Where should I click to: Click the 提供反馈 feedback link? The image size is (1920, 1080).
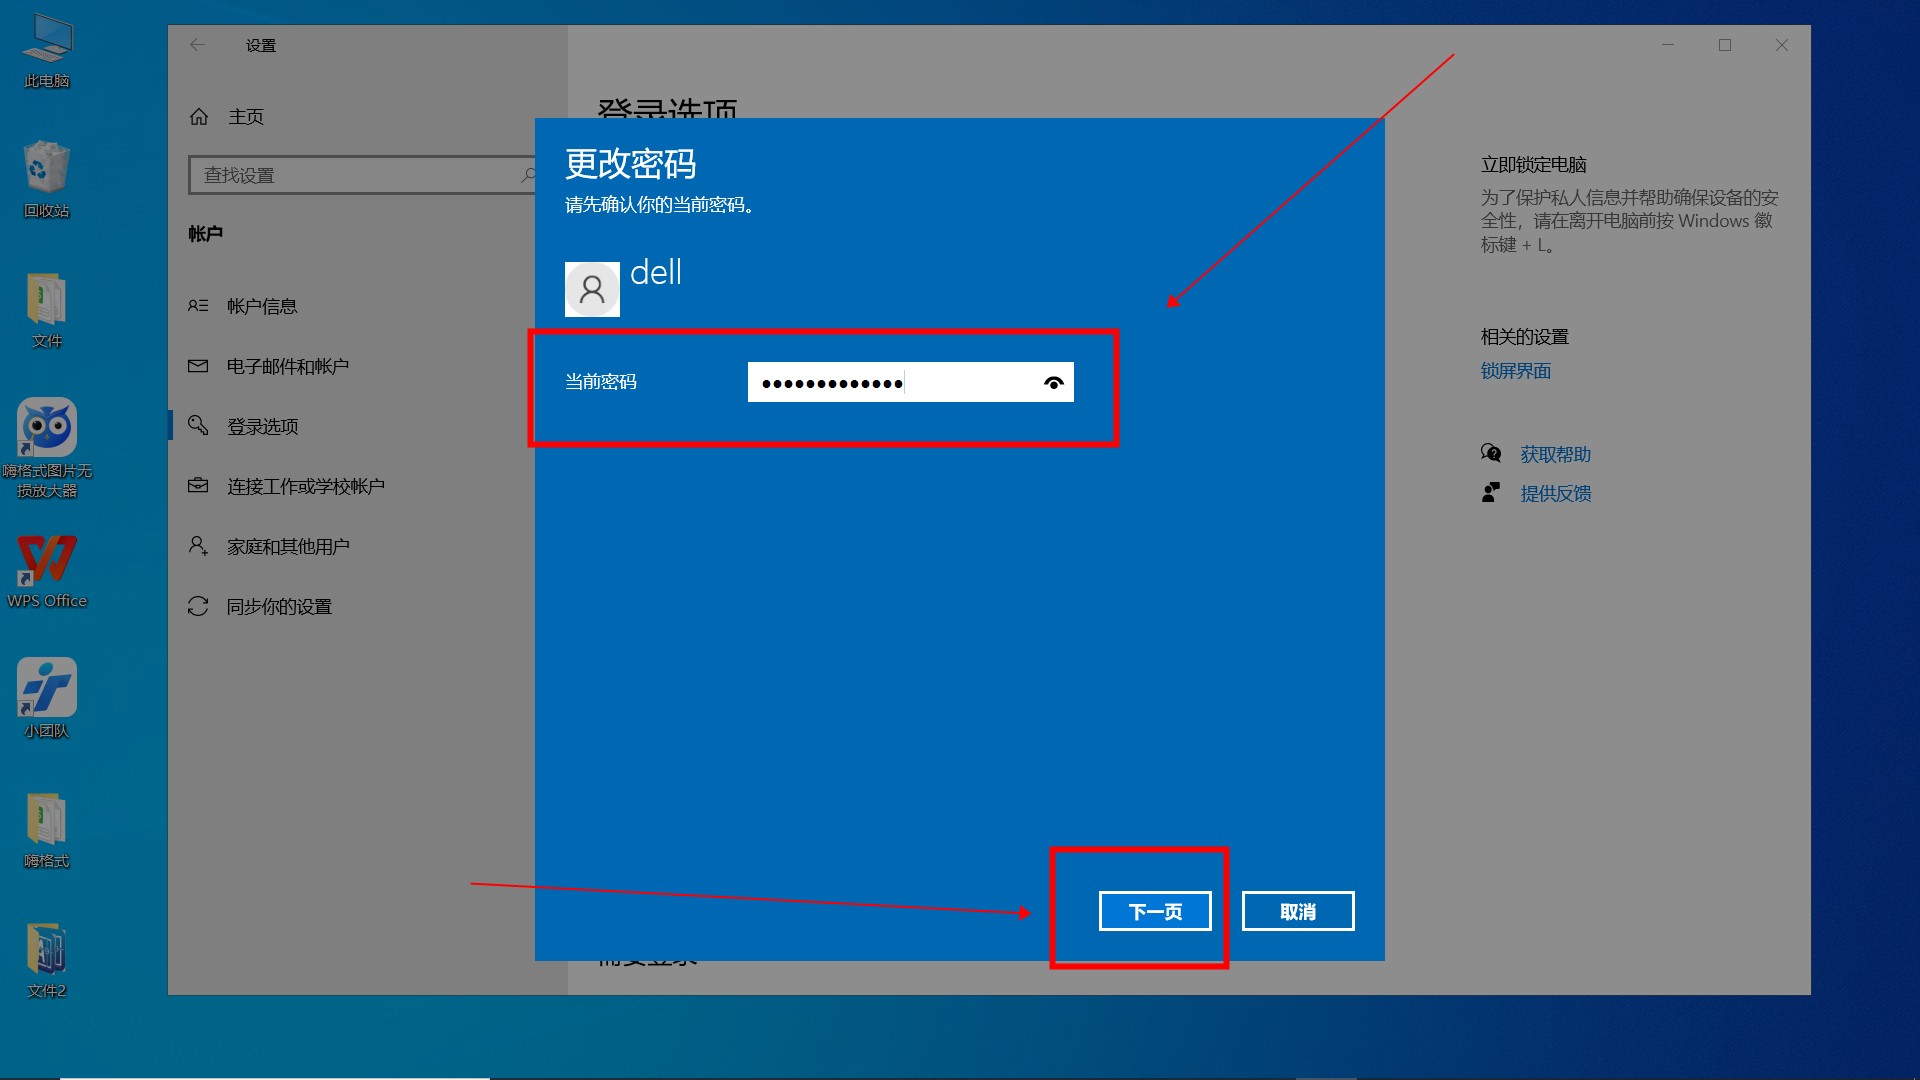[x=1555, y=494]
